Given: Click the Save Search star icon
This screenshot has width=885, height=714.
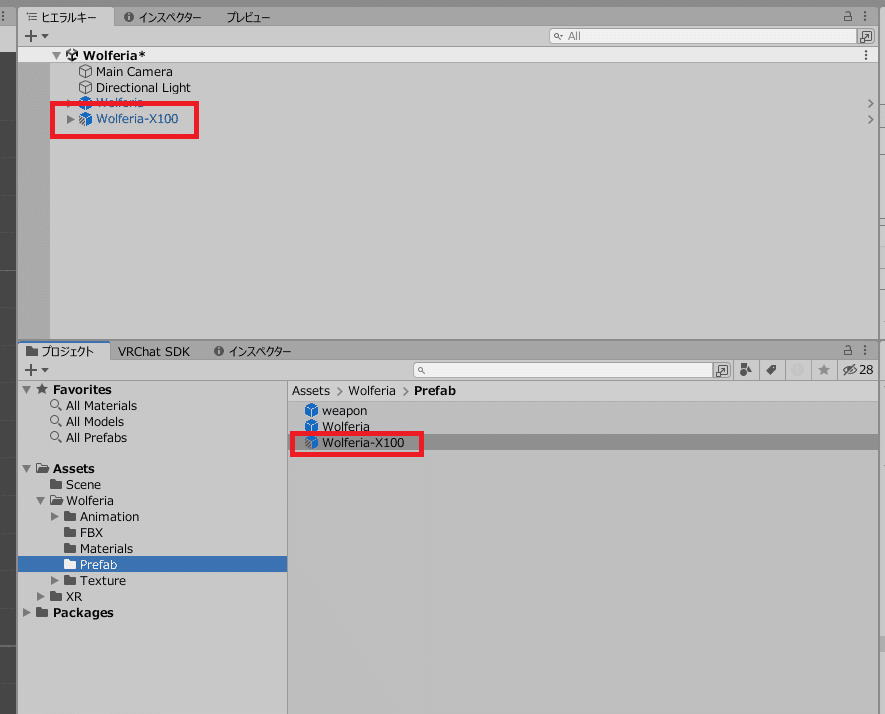Looking at the screenshot, I should (824, 370).
